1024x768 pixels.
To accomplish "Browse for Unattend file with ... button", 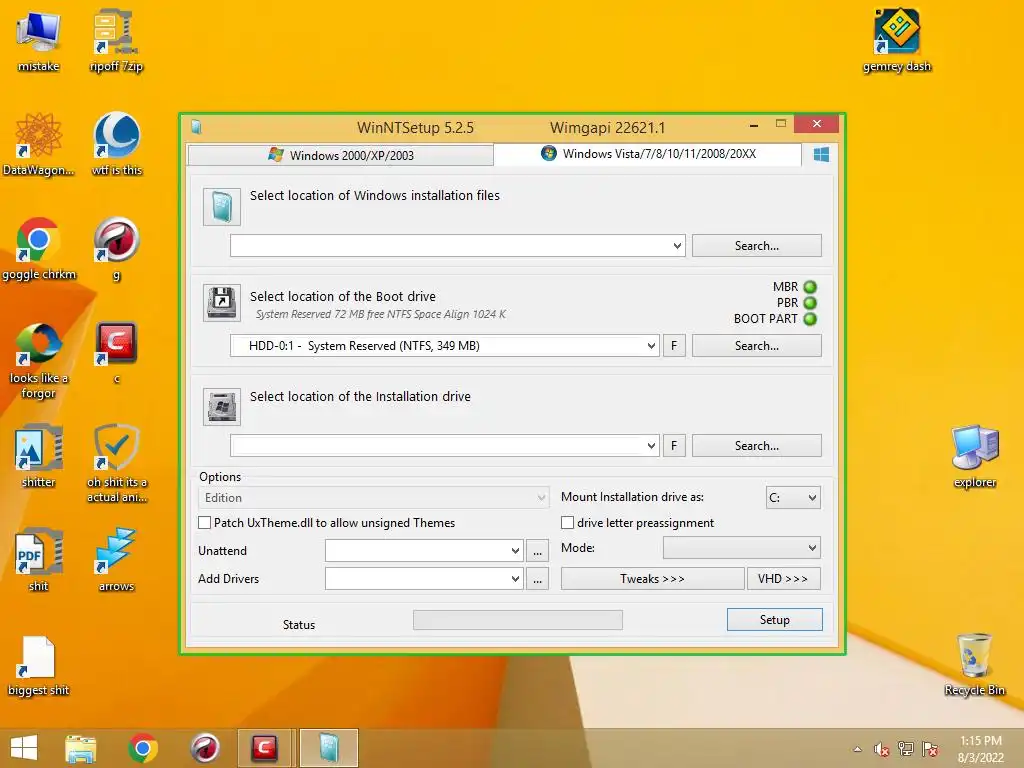I will coord(537,551).
